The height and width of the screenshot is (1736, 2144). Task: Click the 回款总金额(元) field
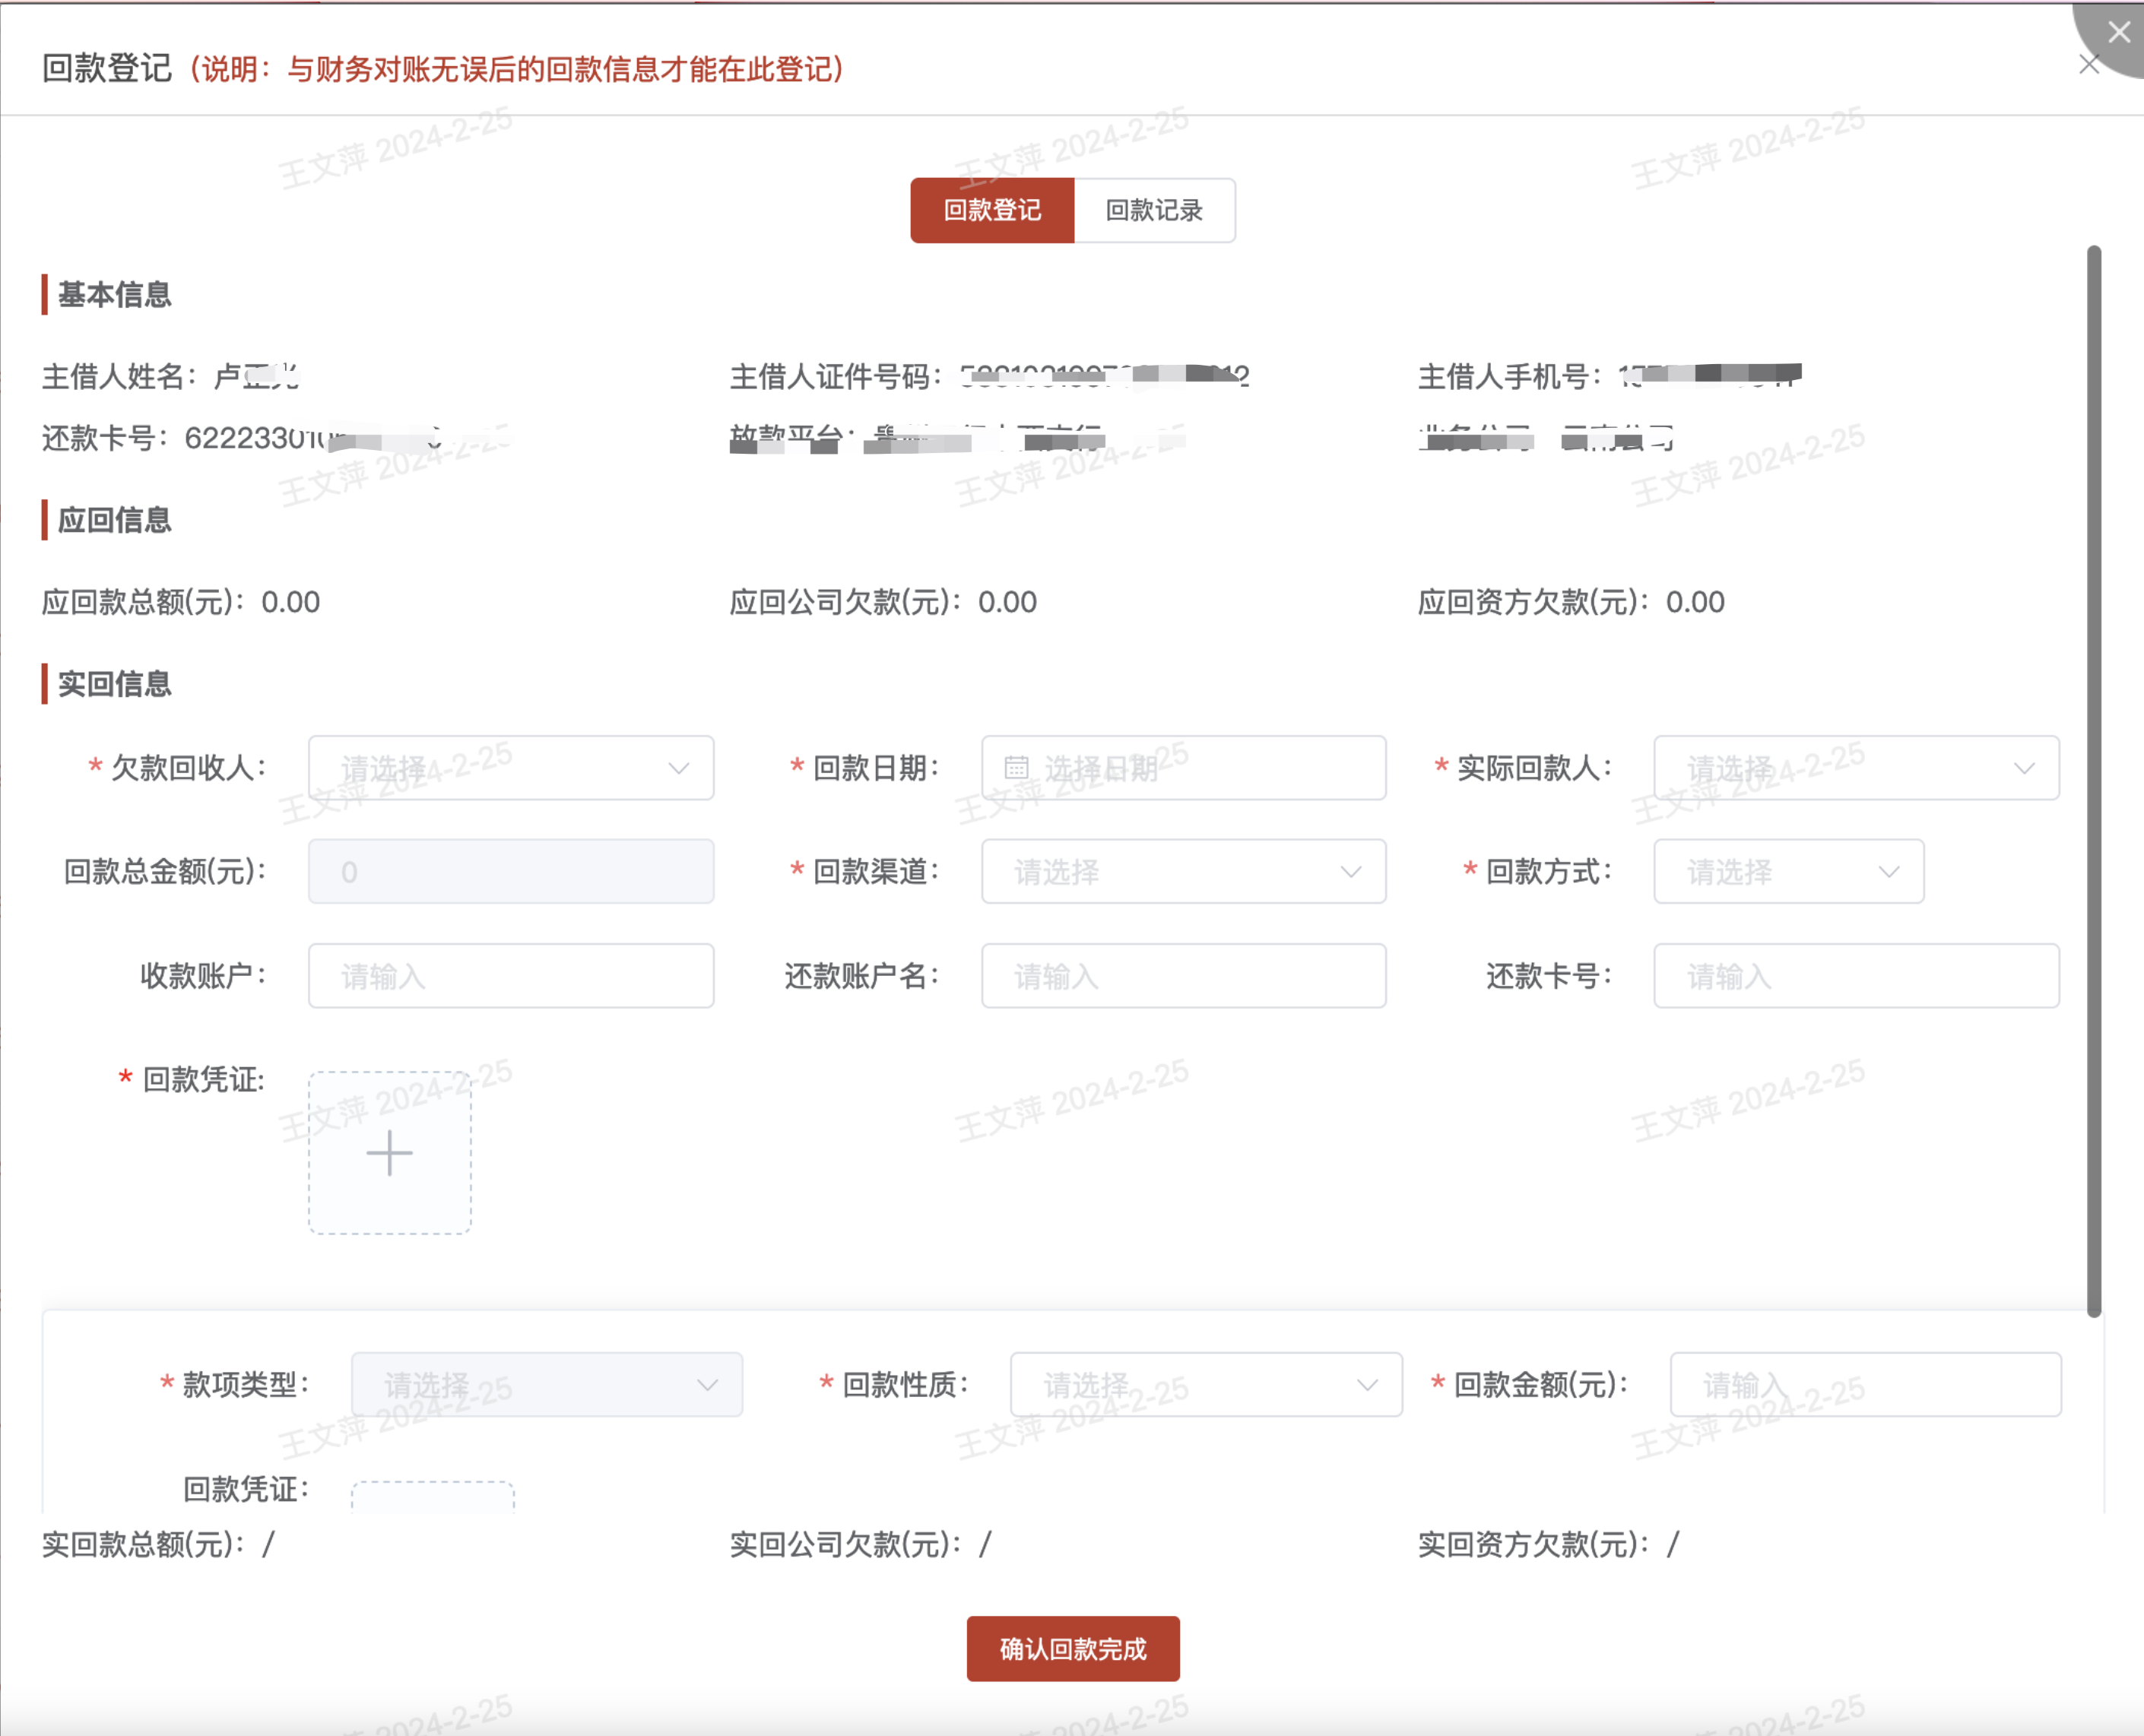(511, 872)
